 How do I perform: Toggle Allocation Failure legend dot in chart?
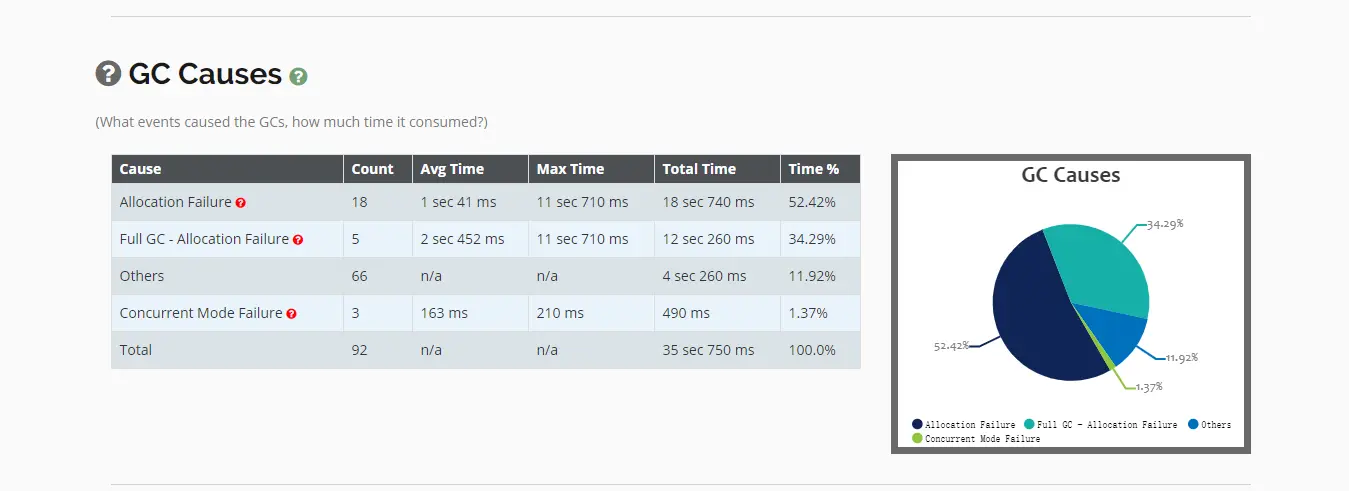click(917, 425)
